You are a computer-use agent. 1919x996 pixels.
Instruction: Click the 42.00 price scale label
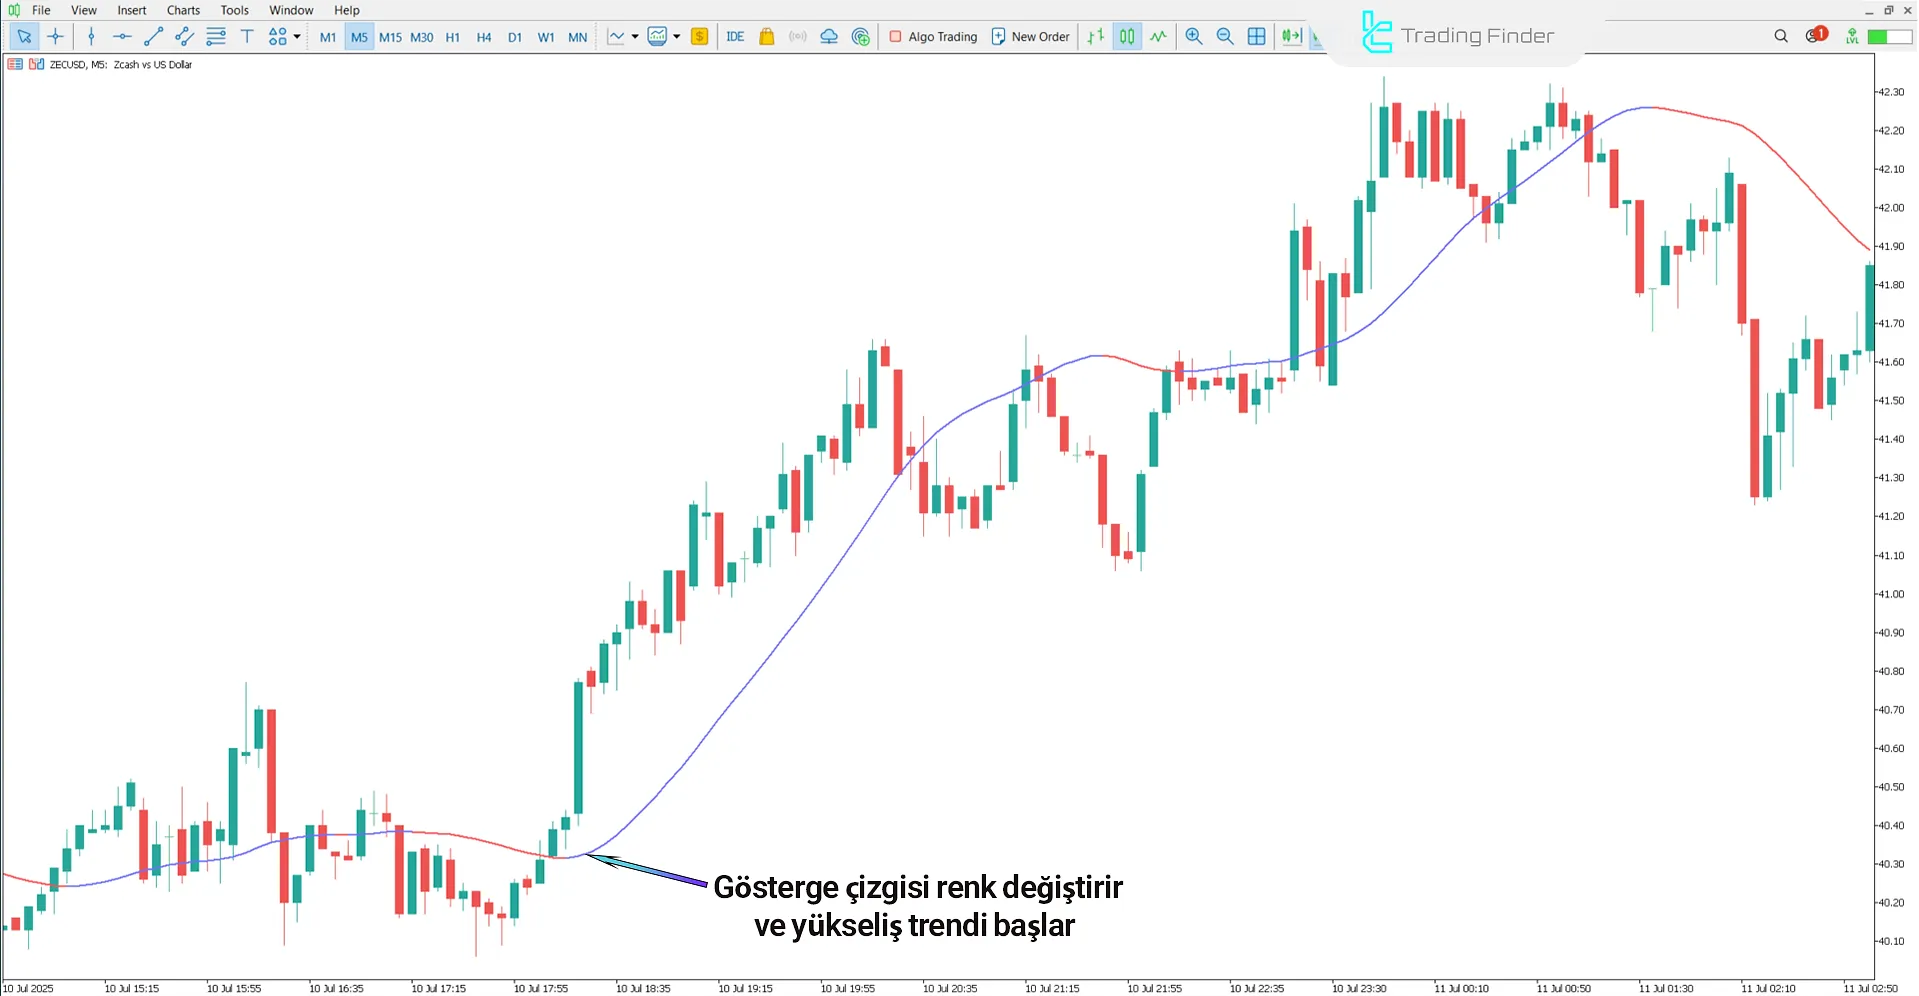(x=1890, y=208)
